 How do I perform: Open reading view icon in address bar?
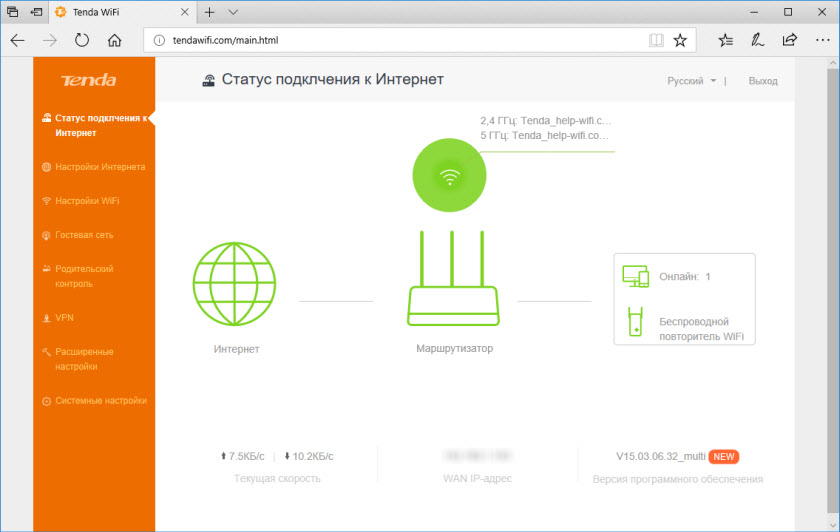click(x=656, y=40)
